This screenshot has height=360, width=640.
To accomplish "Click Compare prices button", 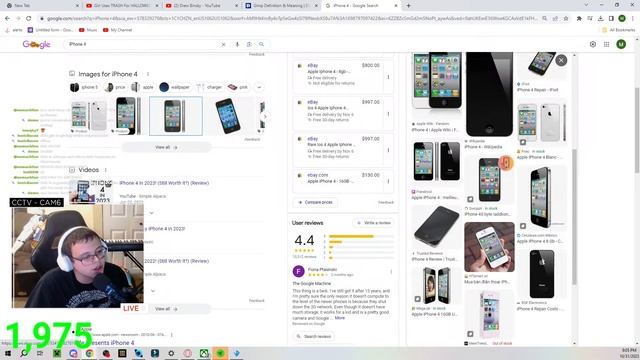I will (x=315, y=202).
